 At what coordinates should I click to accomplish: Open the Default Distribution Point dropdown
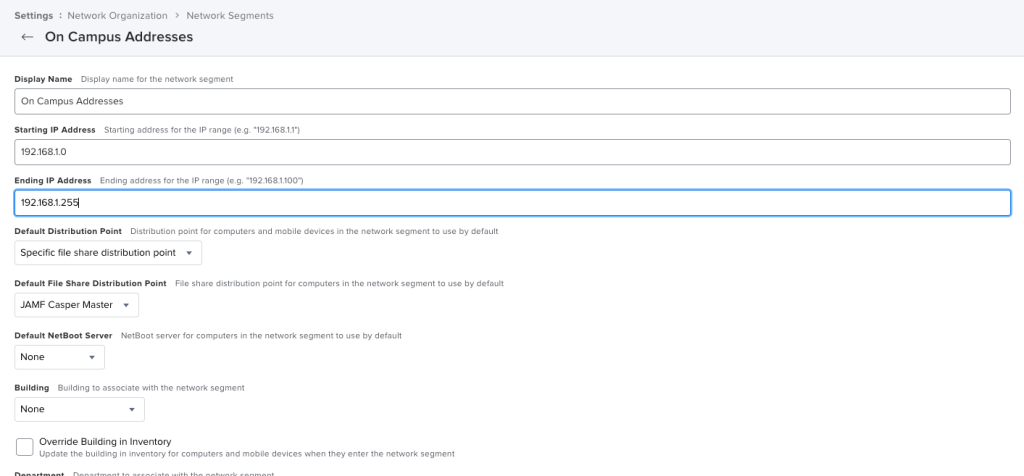tap(108, 253)
